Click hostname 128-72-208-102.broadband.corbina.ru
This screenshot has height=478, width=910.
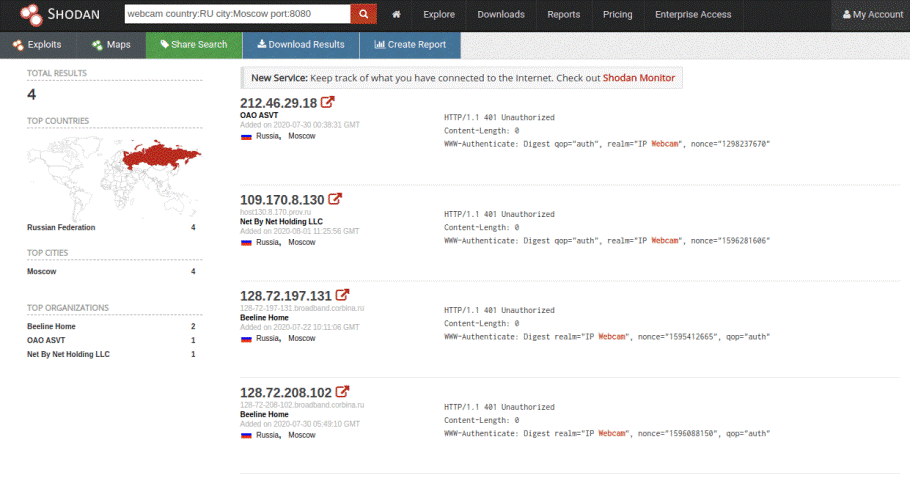(x=302, y=405)
